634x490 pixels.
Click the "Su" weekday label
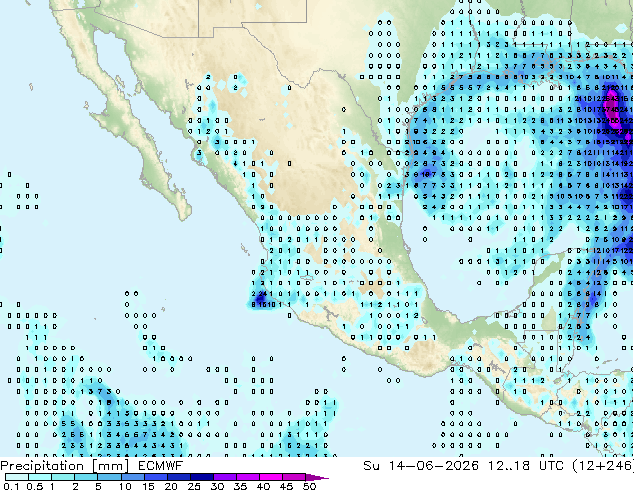pos(371,466)
